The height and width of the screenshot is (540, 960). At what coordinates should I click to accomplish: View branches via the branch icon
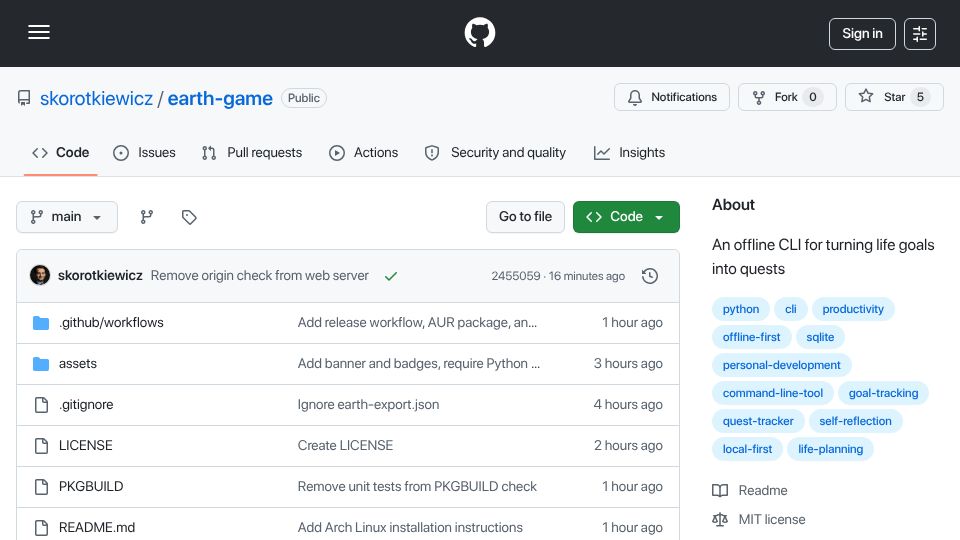coord(146,217)
